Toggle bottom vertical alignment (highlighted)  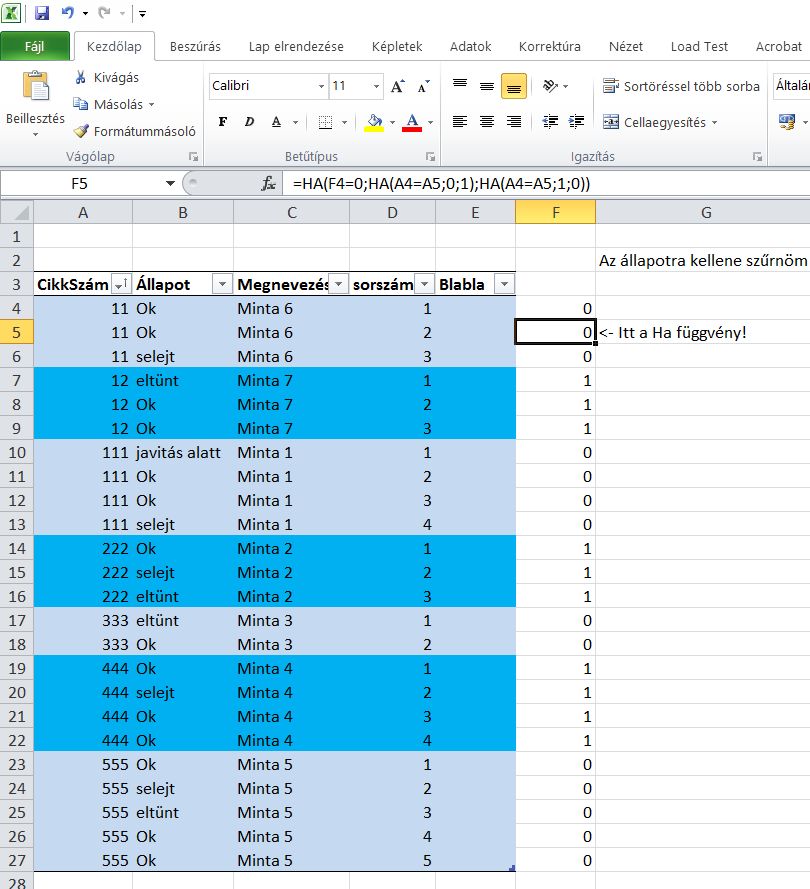pos(514,86)
